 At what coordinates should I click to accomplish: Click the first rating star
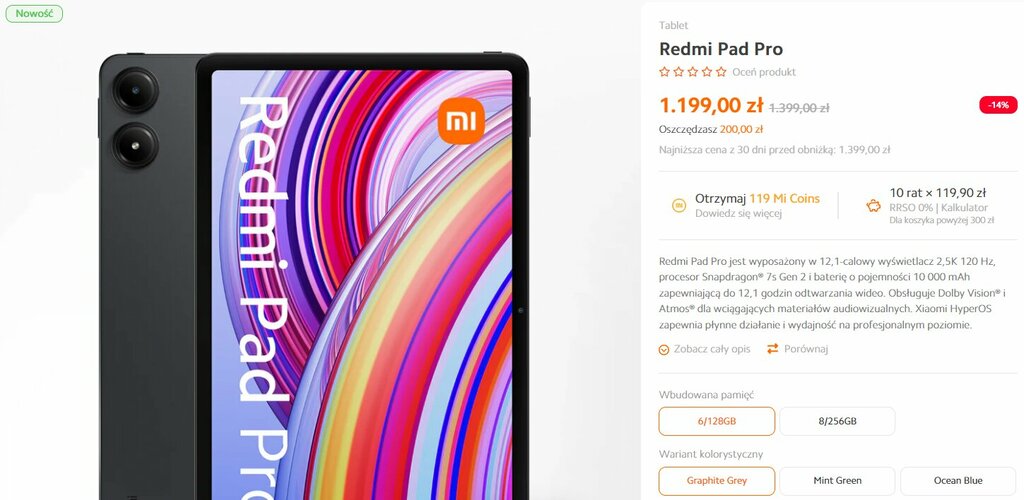(x=664, y=72)
